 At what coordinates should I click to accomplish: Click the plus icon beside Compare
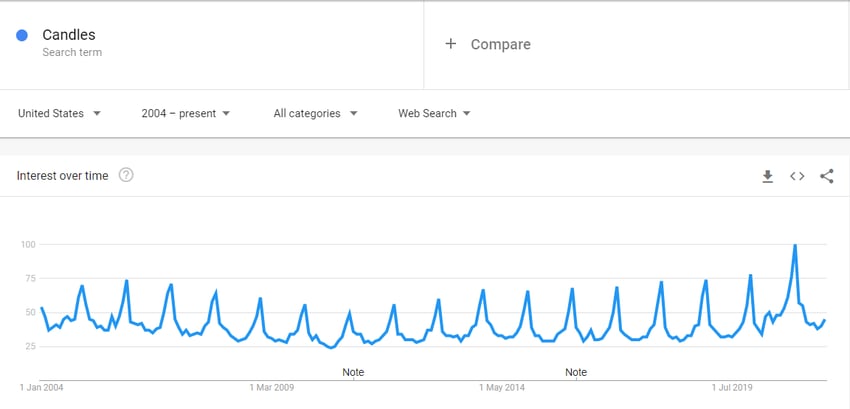450,44
